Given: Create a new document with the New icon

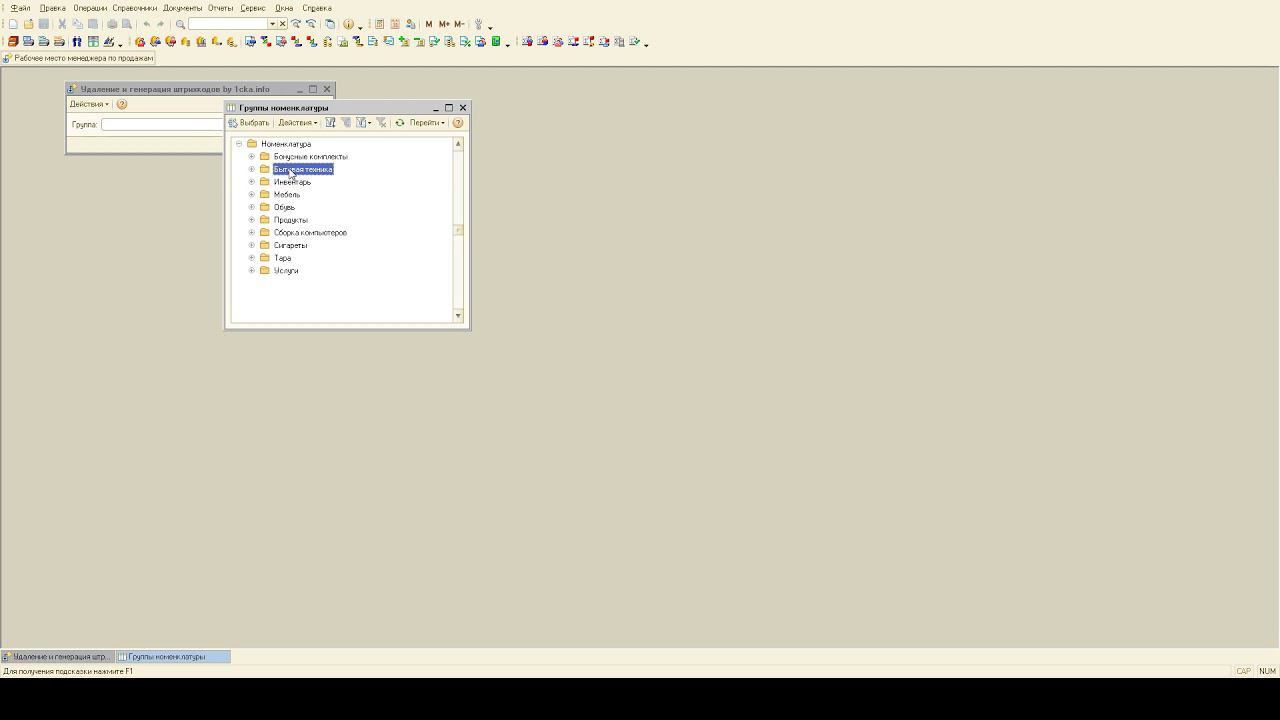Looking at the screenshot, I should 13,24.
